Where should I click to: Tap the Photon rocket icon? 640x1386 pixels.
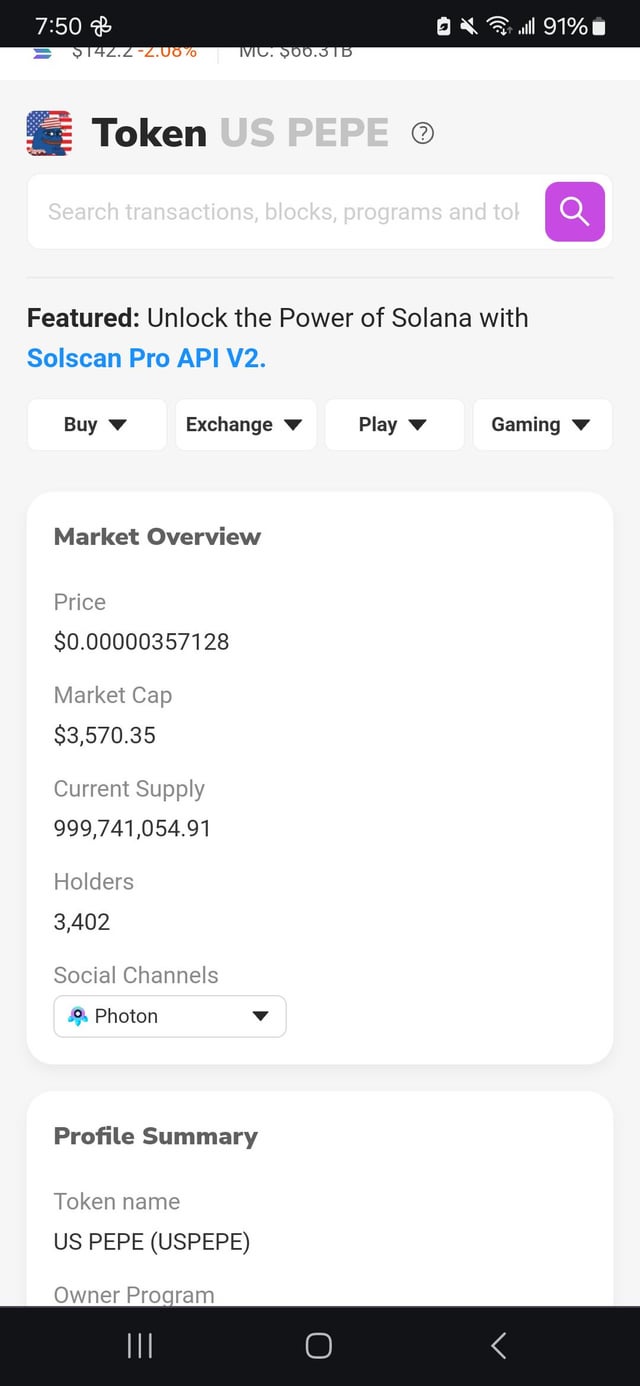78,1016
